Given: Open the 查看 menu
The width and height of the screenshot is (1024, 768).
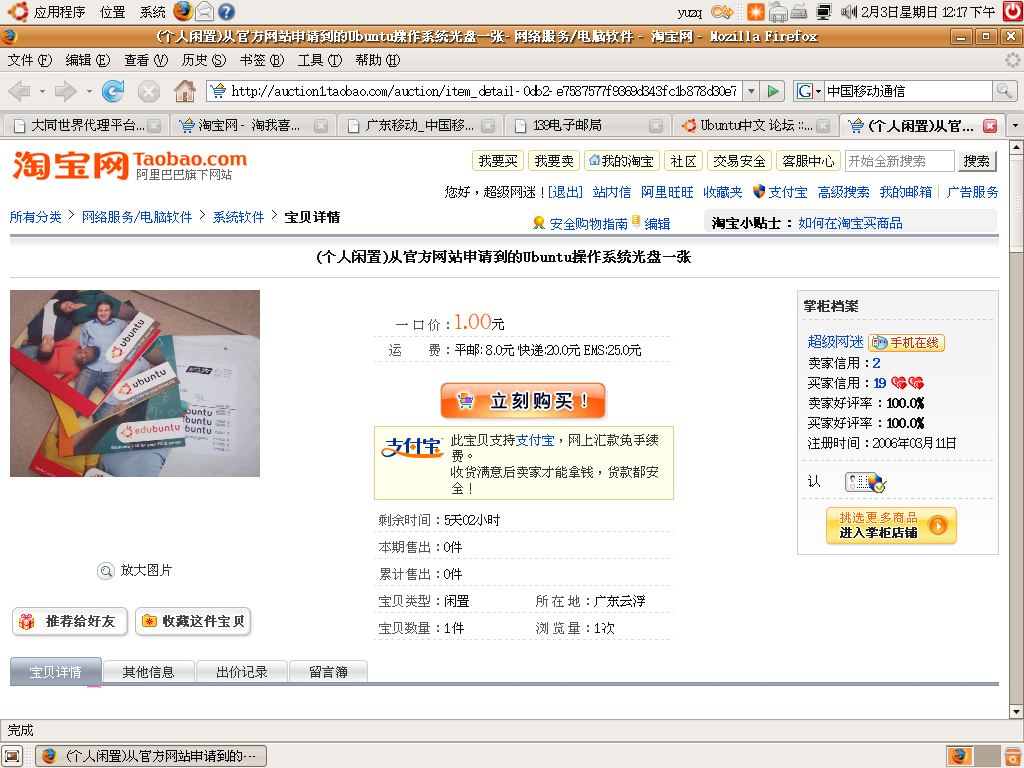Looking at the screenshot, I should click(146, 60).
